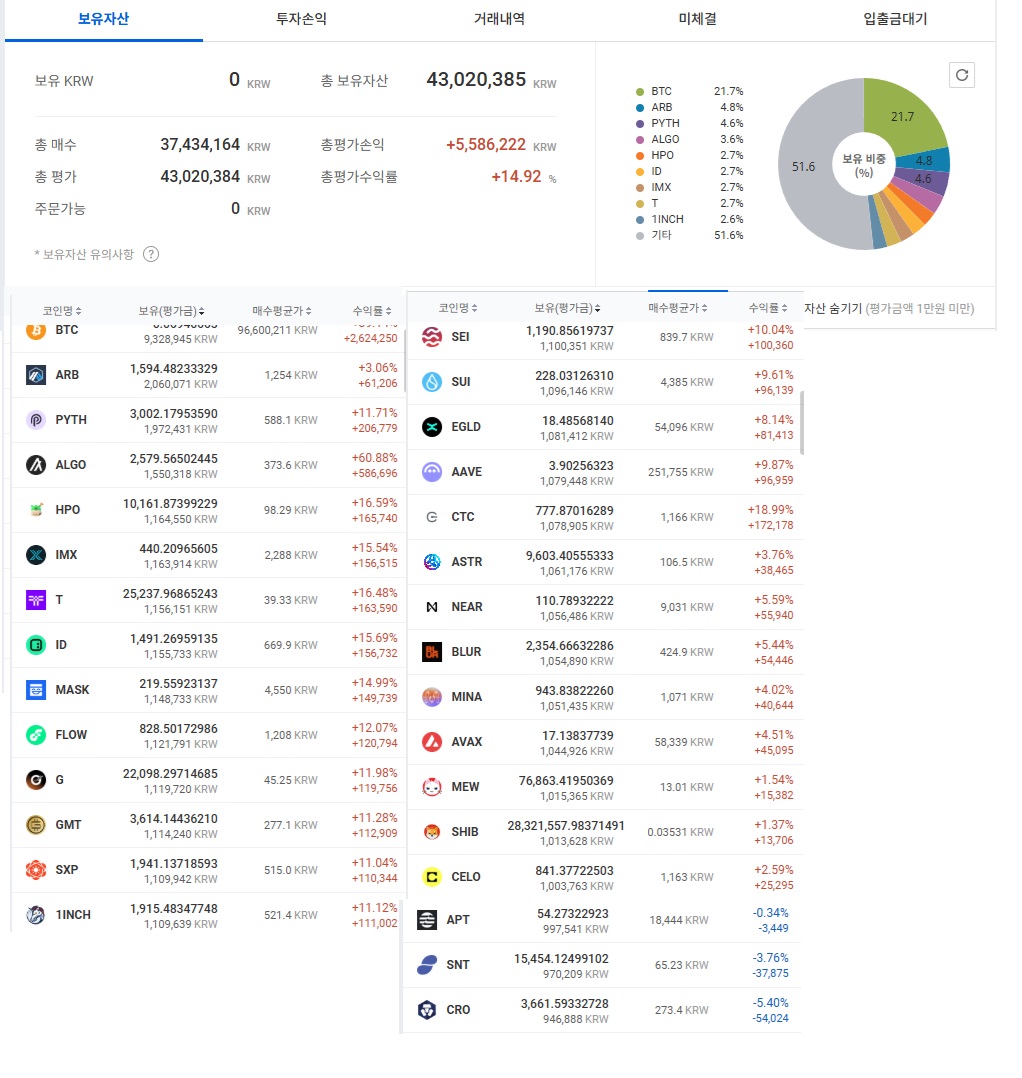Click the IMX coin icon

(36, 555)
